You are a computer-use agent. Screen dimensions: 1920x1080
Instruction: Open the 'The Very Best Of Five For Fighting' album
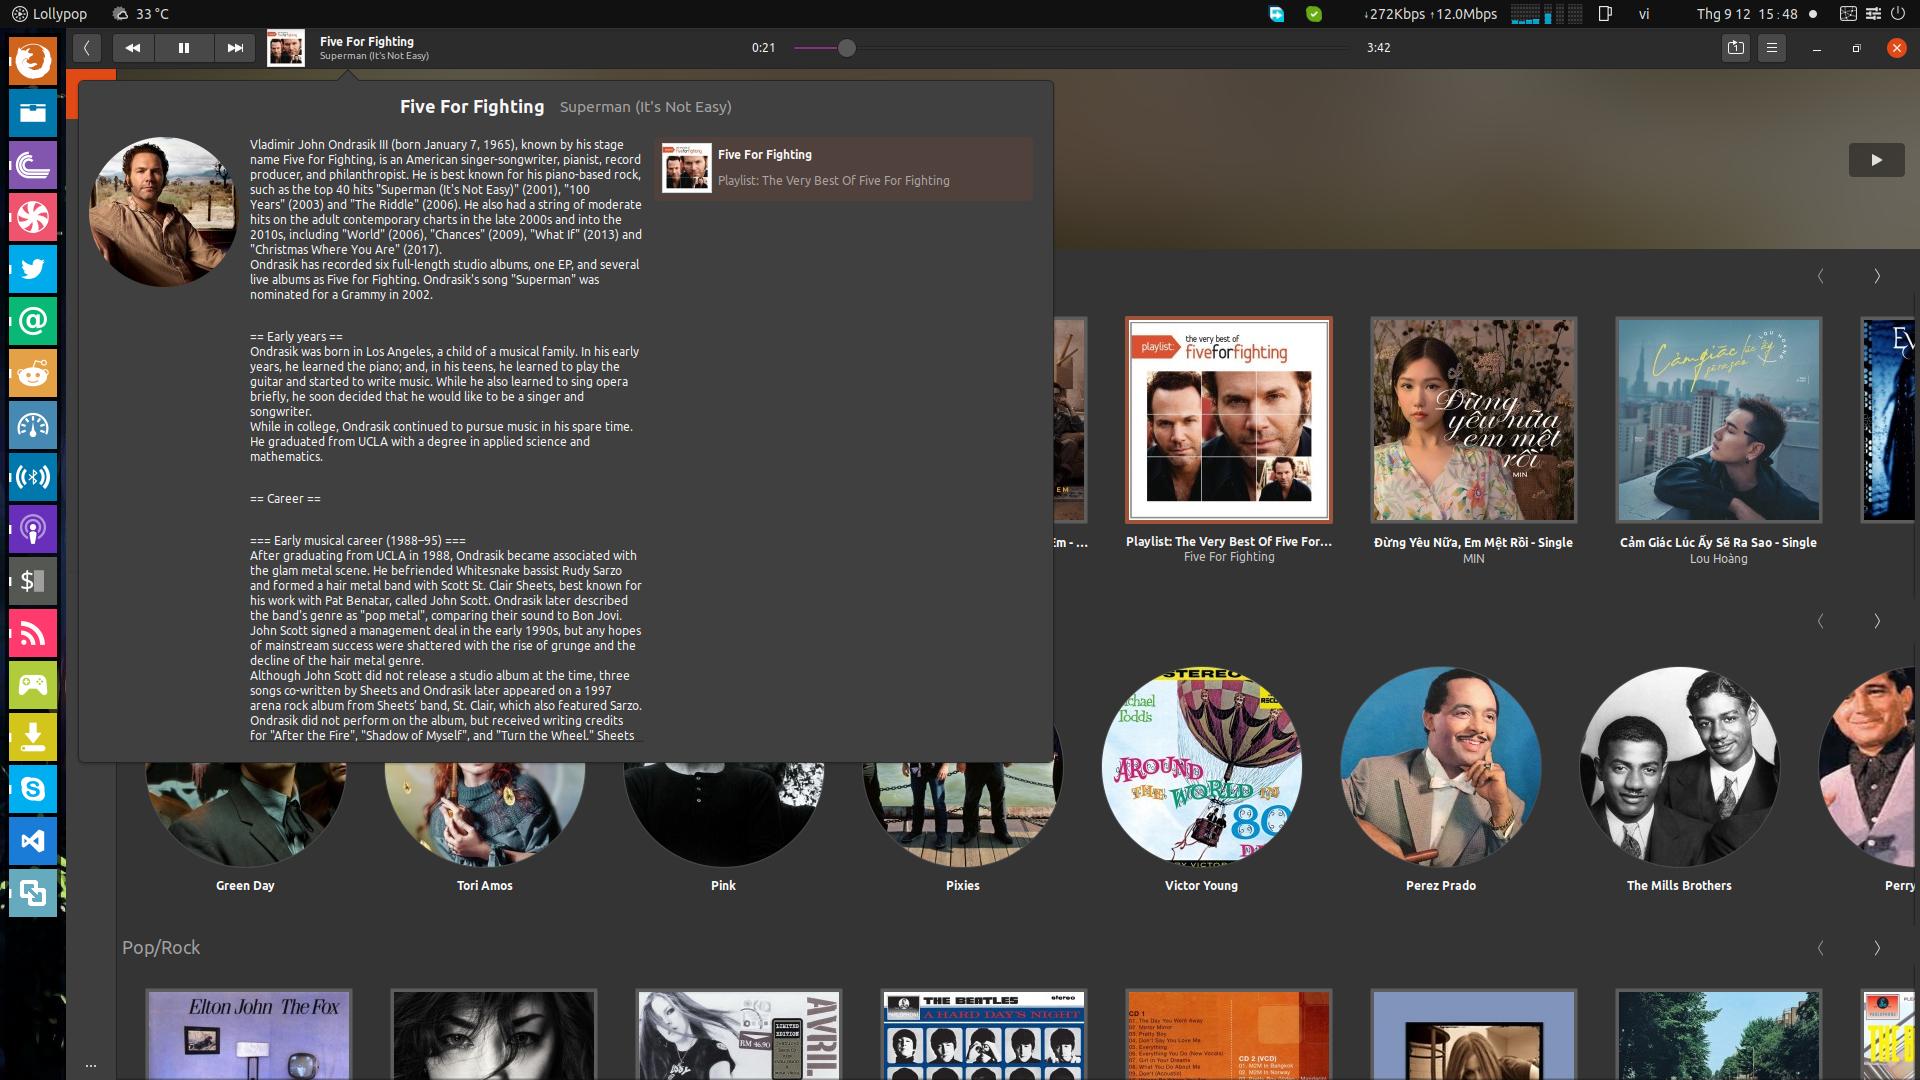coord(1229,420)
